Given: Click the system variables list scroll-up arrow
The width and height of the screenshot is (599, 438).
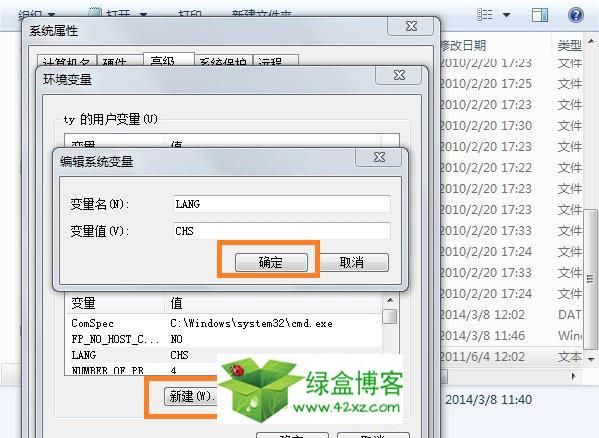Looking at the screenshot, I should tap(390, 300).
